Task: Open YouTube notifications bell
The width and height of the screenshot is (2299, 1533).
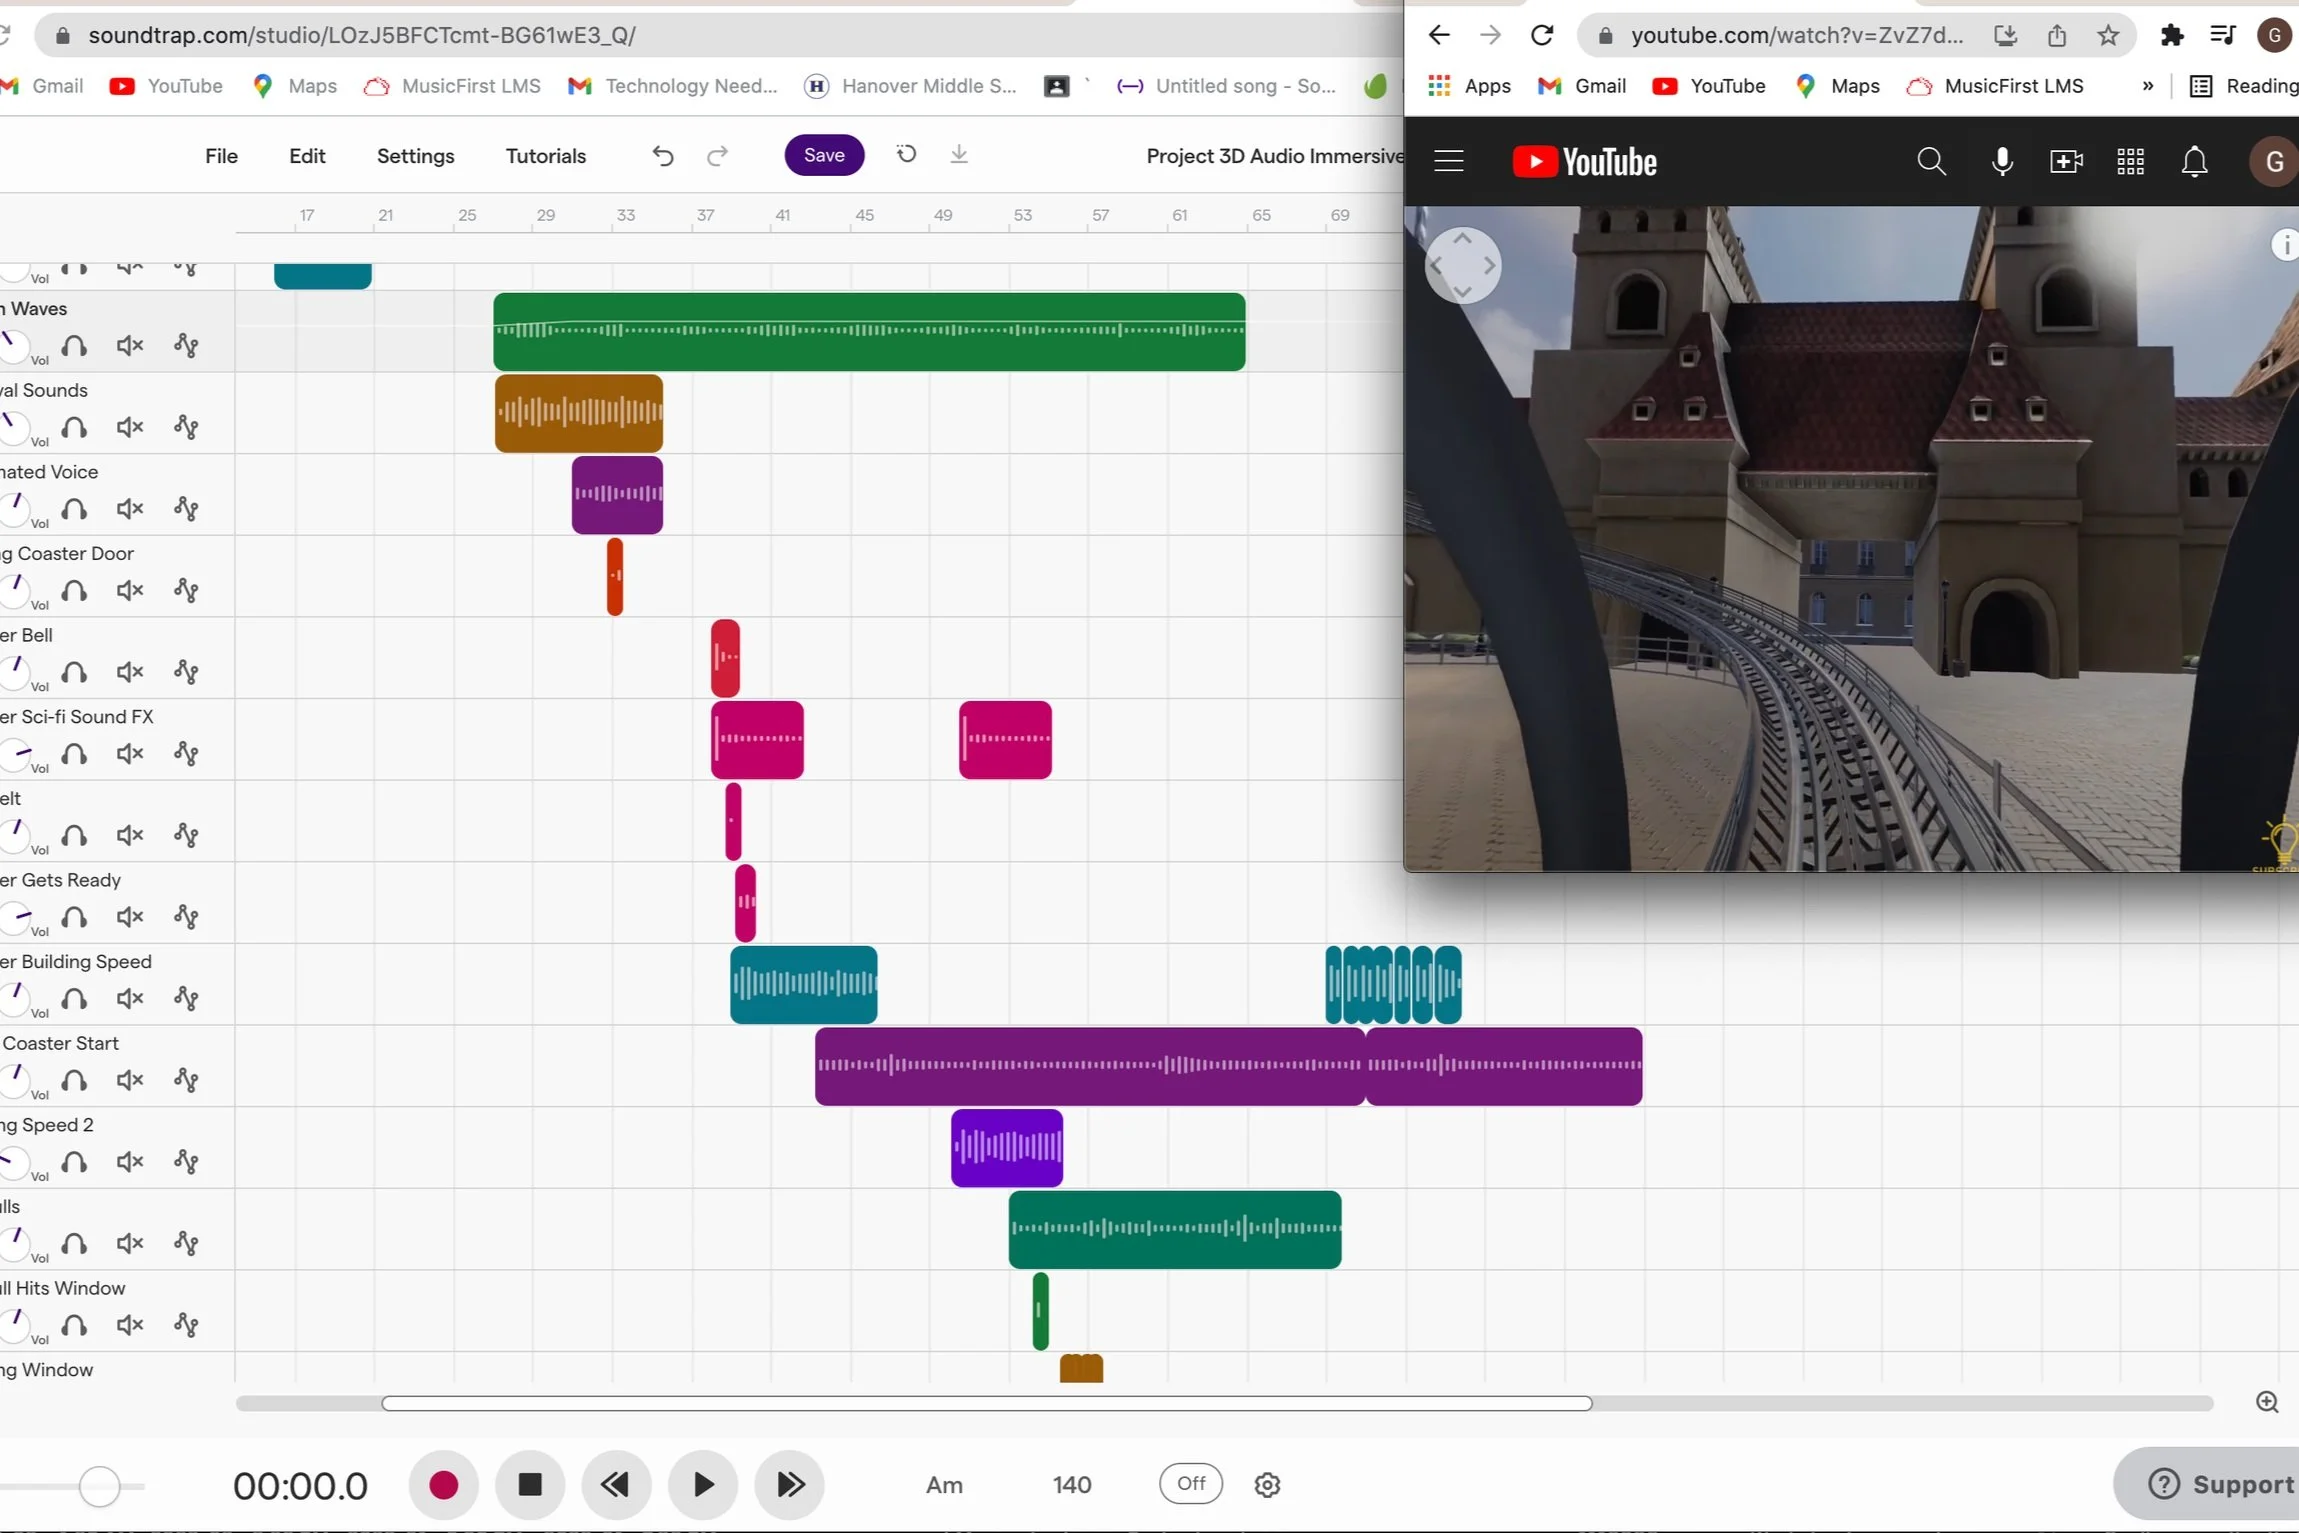Action: (2194, 162)
